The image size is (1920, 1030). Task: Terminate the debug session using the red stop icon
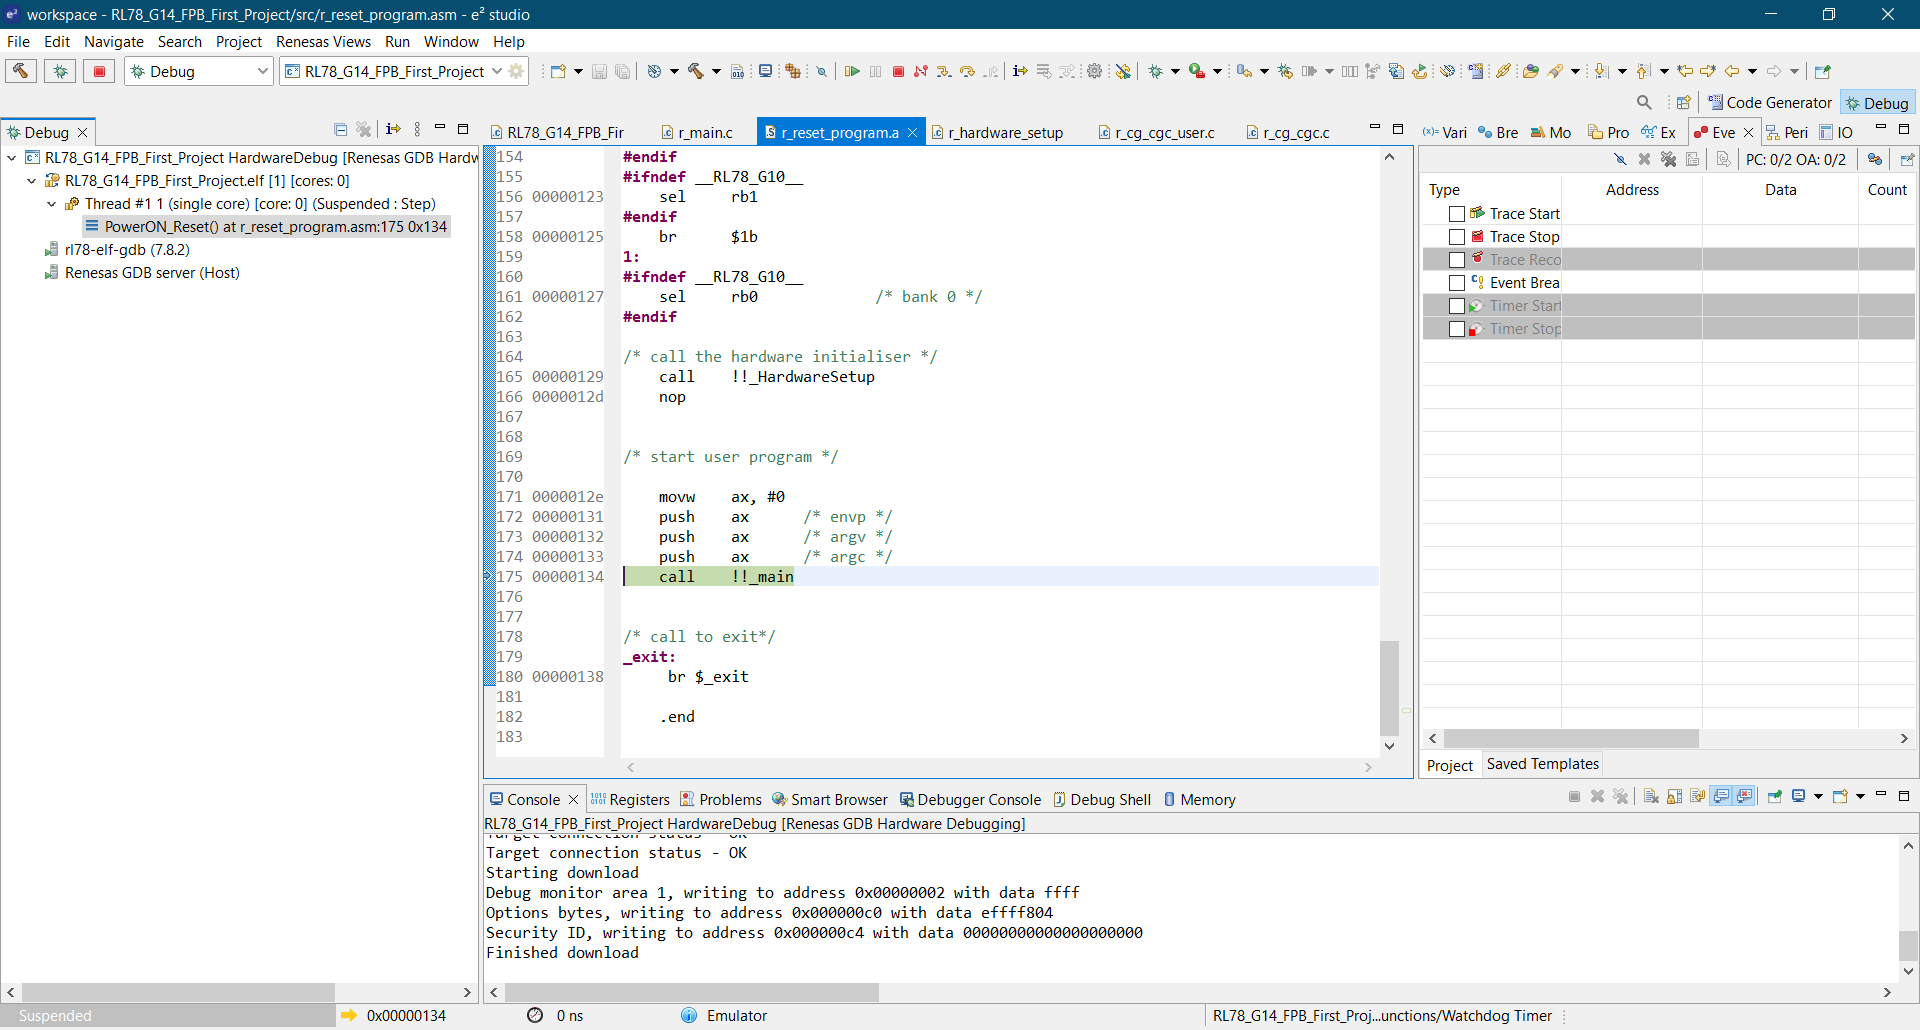[899, 71]
